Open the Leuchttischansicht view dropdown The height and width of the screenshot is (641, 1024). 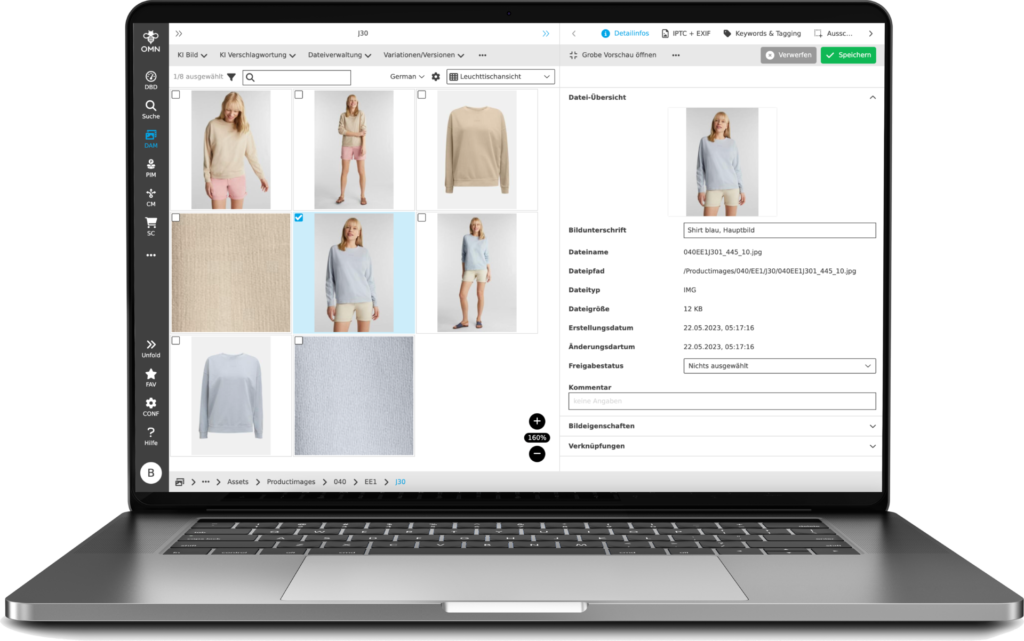(500, 76)
